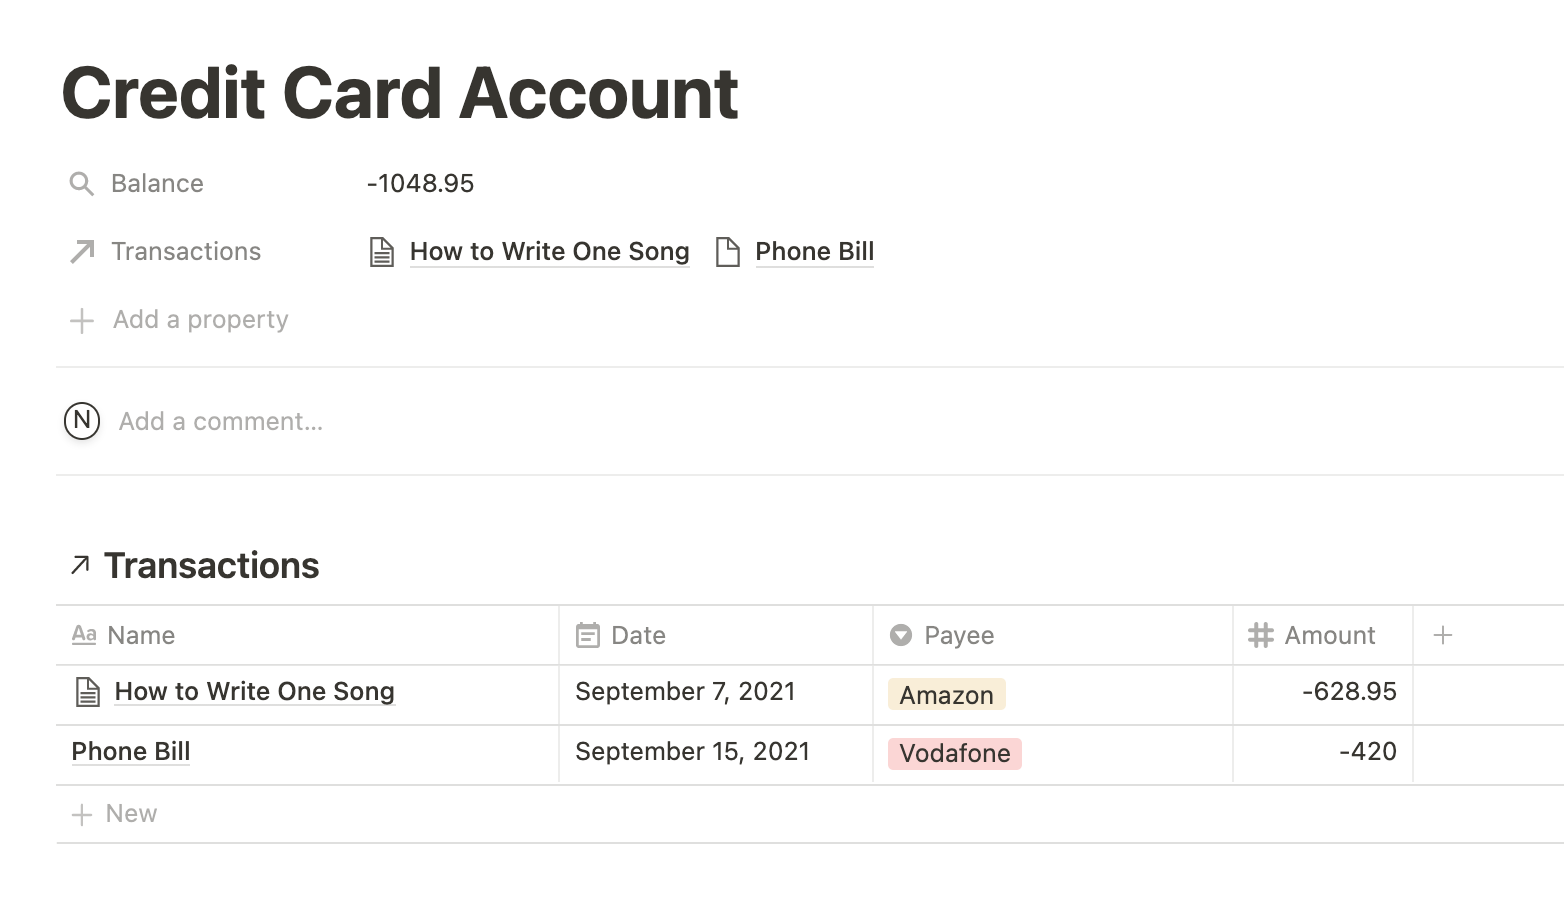Click the page icon before How to Write One Song property
Screen dimensions: 1564x920
(x=381, y=252)
